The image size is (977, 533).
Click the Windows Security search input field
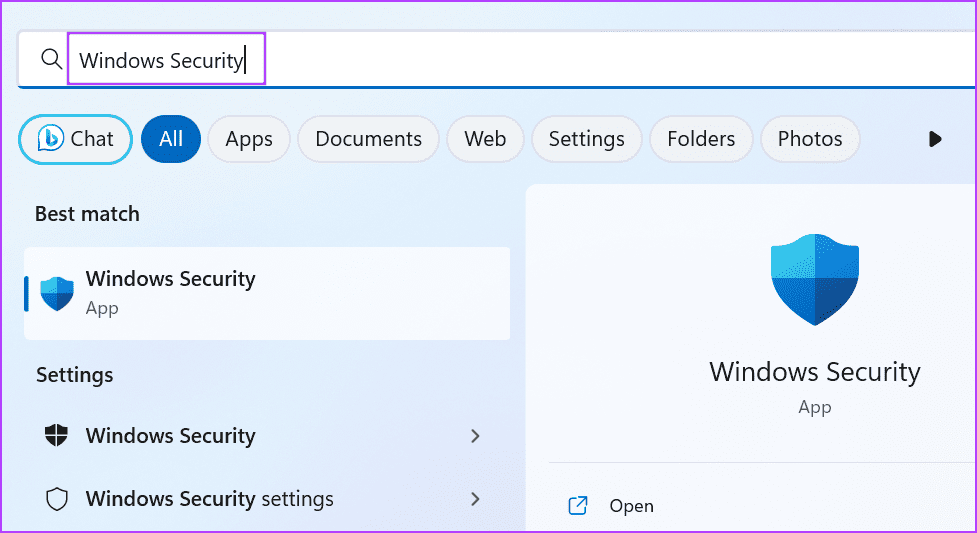click(498, 59)
